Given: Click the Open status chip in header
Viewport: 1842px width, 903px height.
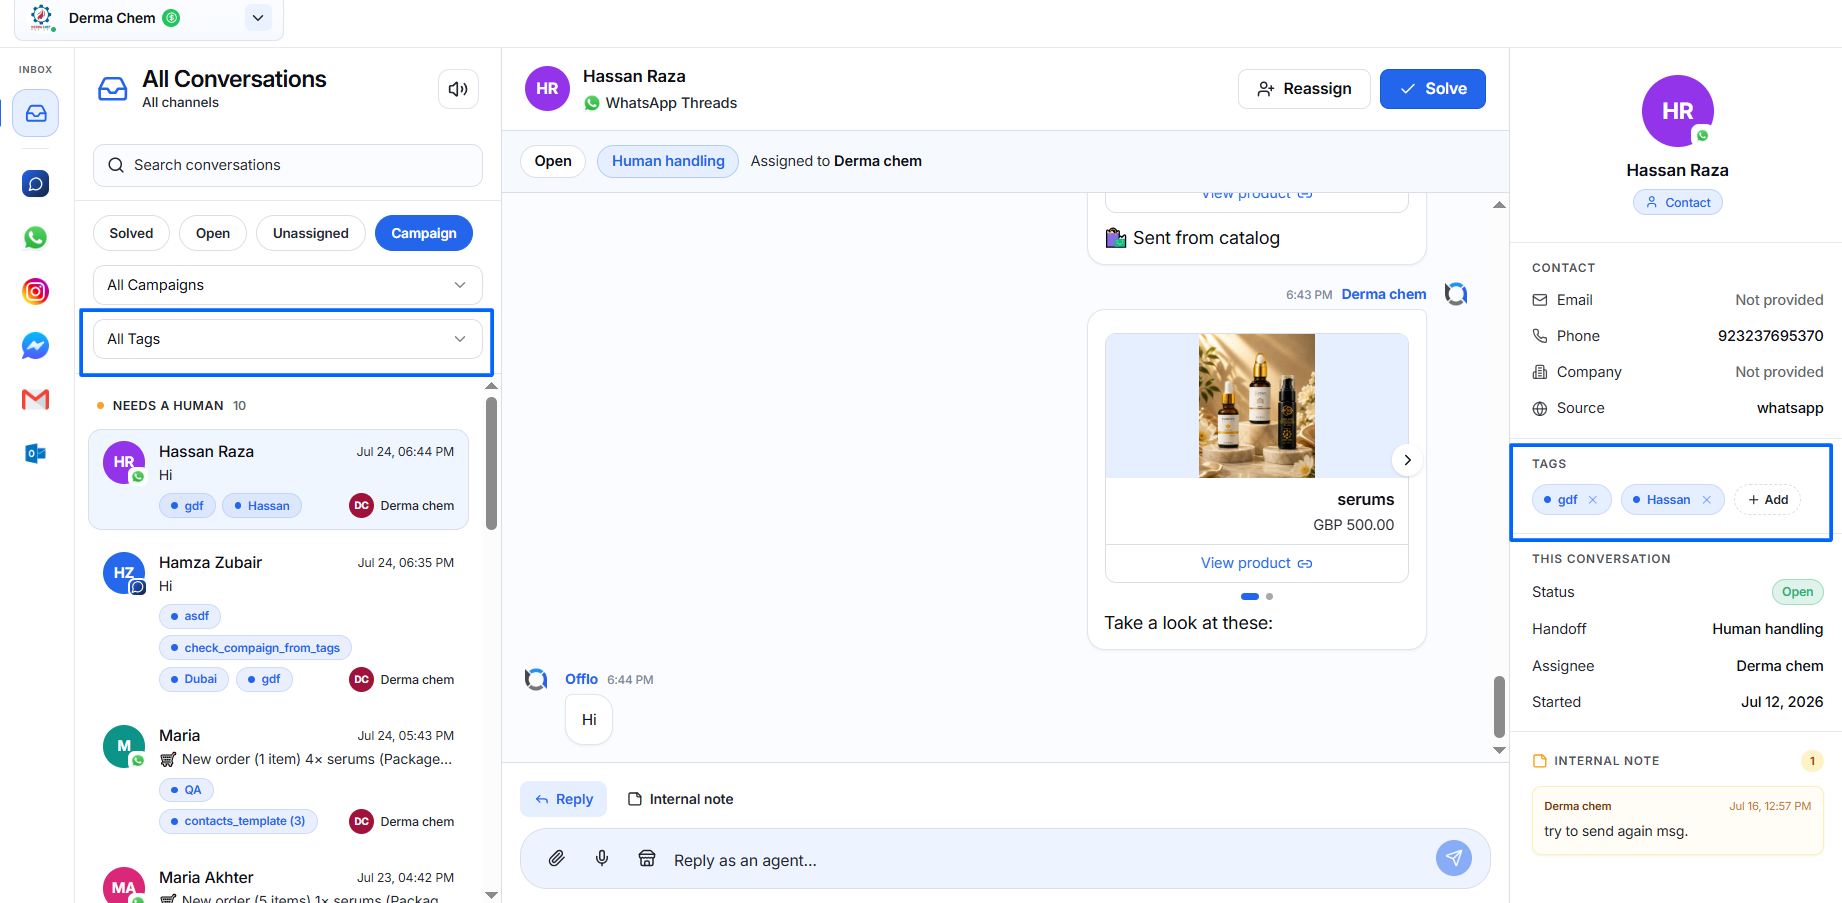Looking at the screenshot, I should [x=553, y=161].
